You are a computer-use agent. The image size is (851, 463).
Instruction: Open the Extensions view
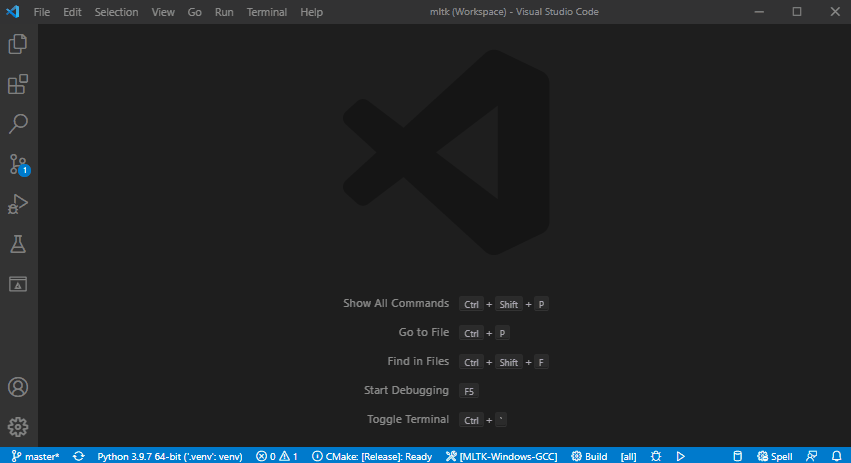(18, 84)
